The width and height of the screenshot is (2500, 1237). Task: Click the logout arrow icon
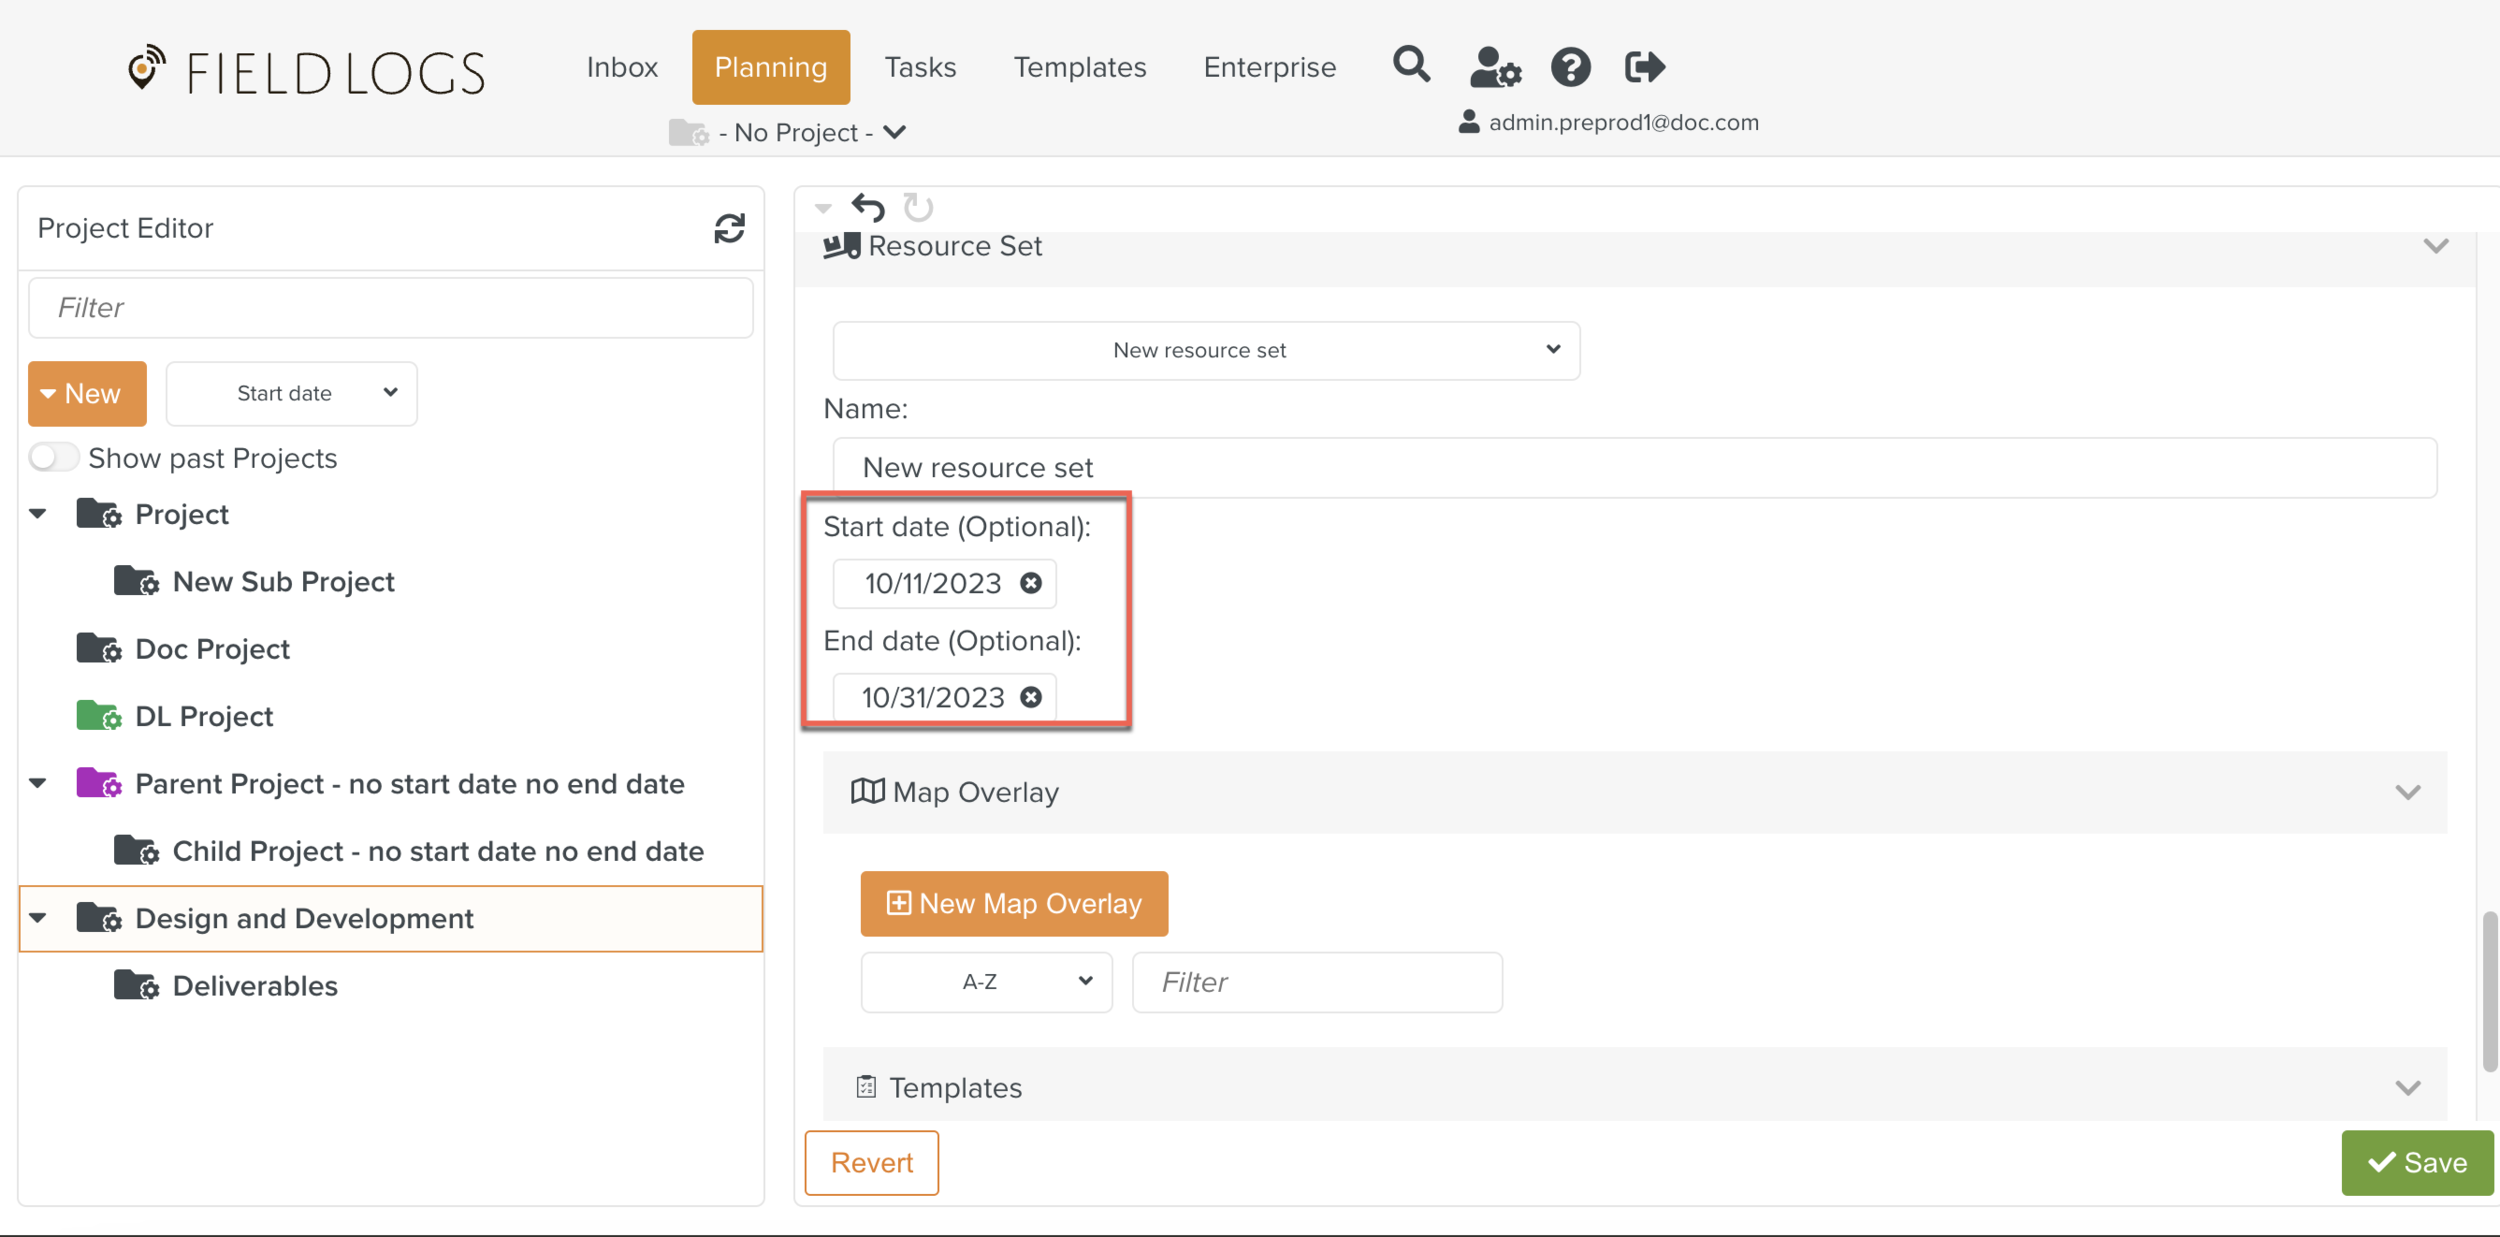tap(1644, 67)
